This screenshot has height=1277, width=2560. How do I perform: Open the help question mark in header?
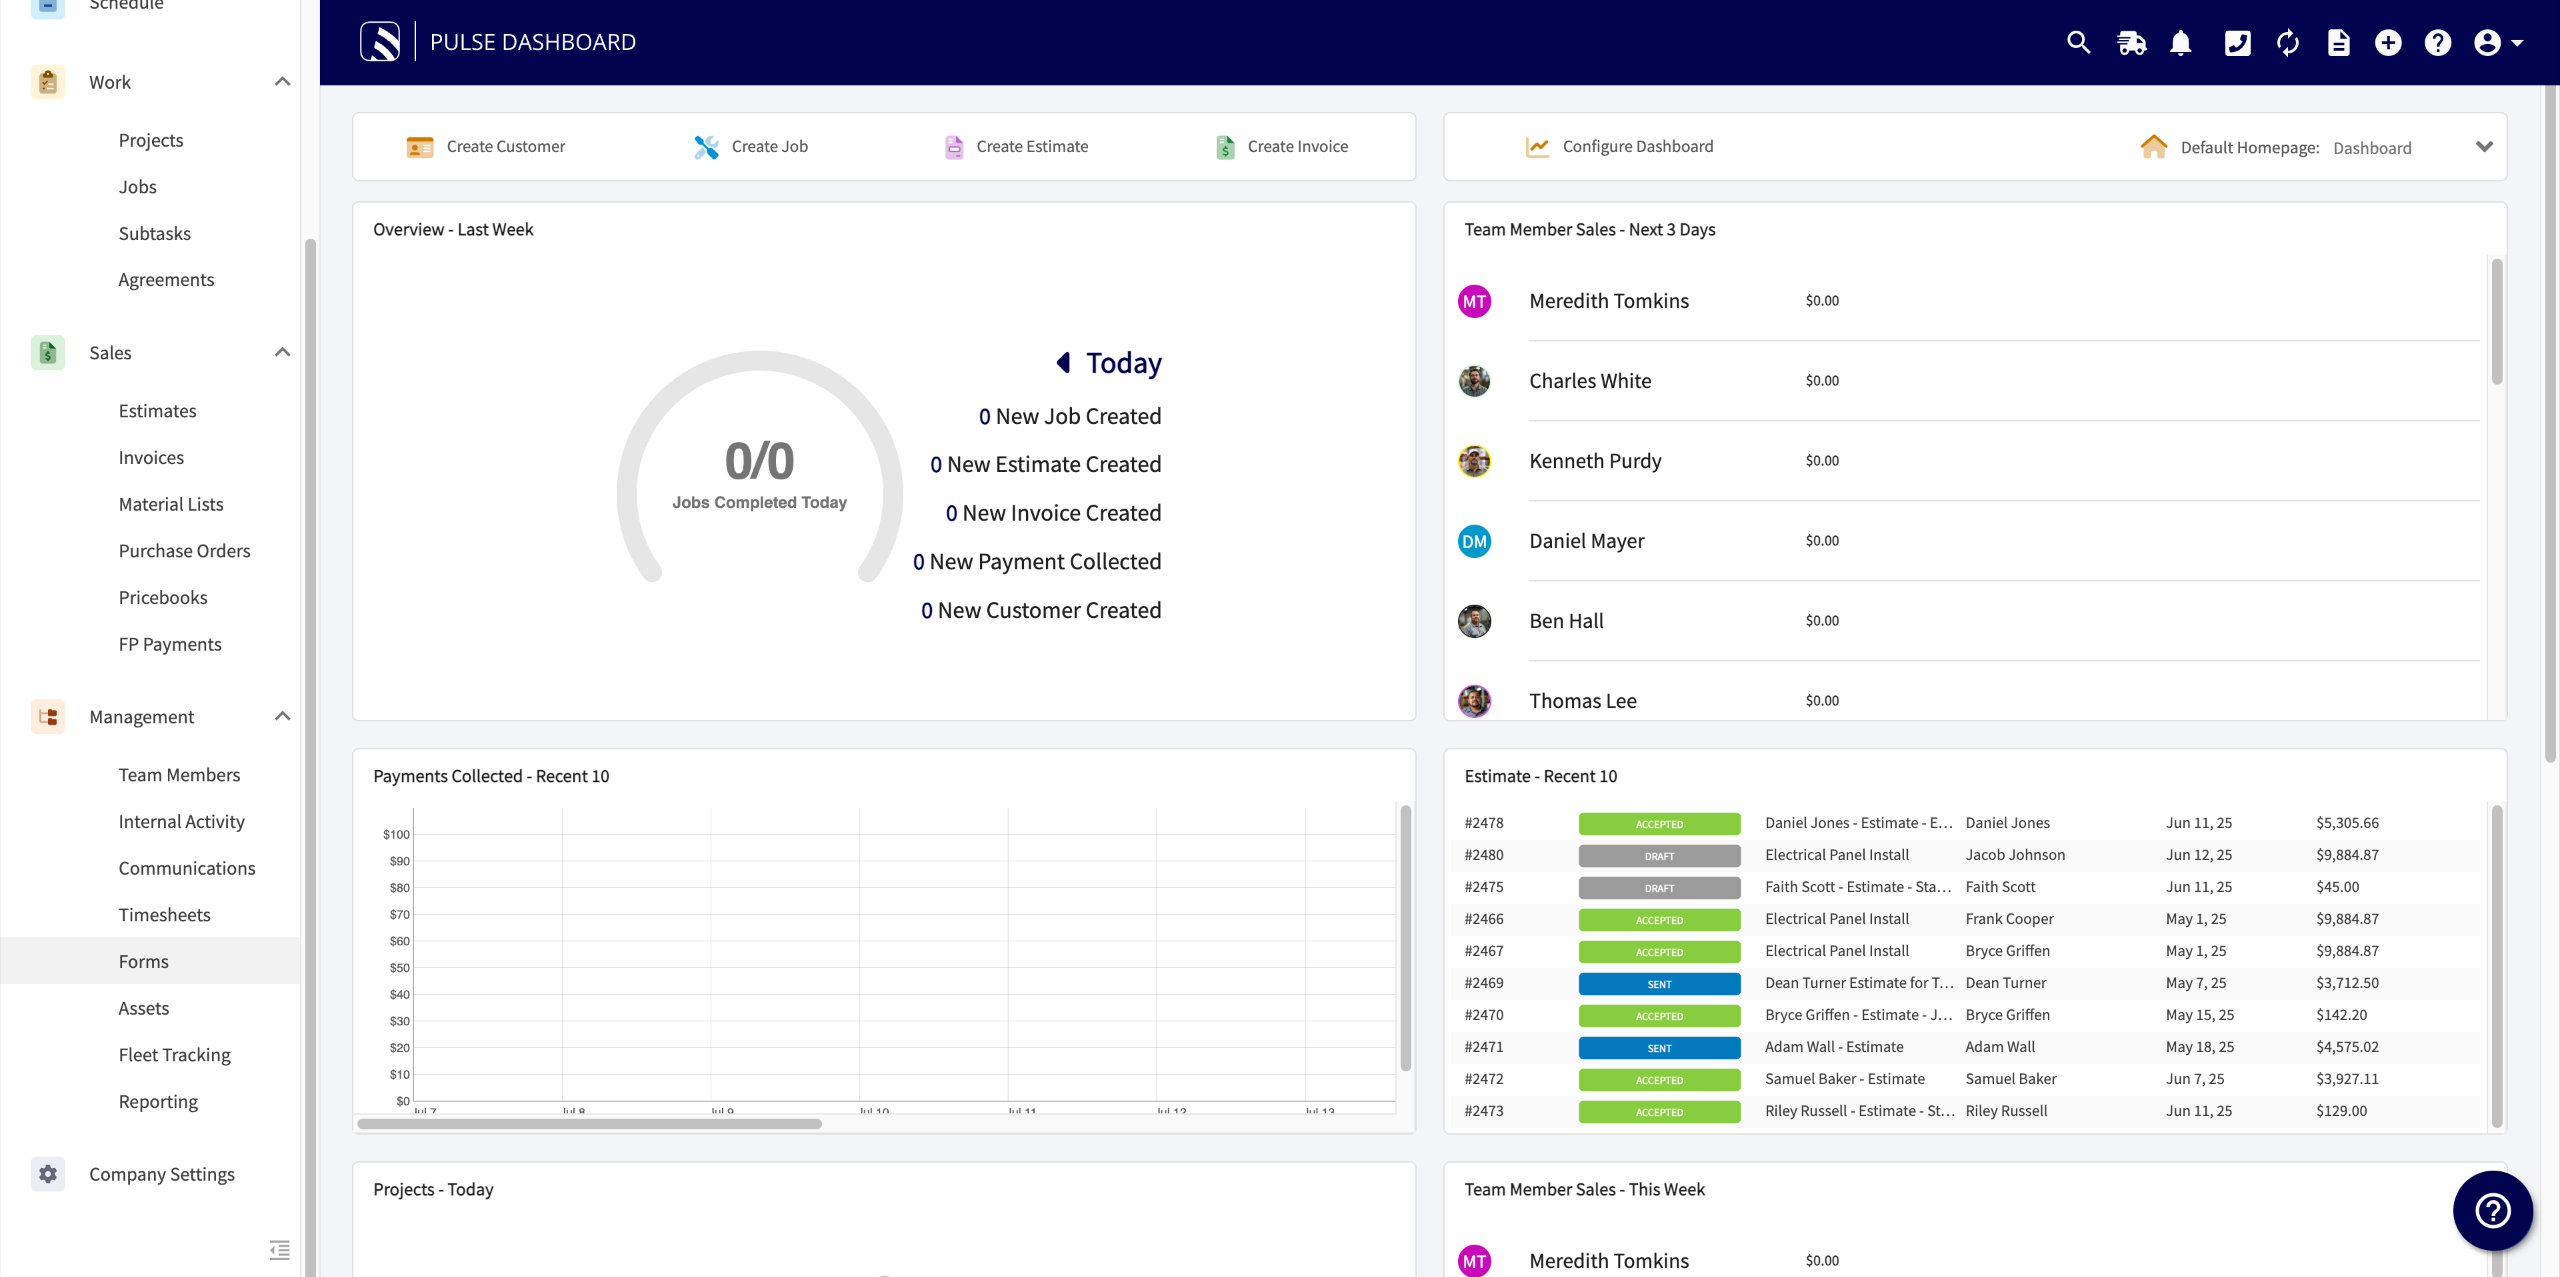pos(2438,42)
